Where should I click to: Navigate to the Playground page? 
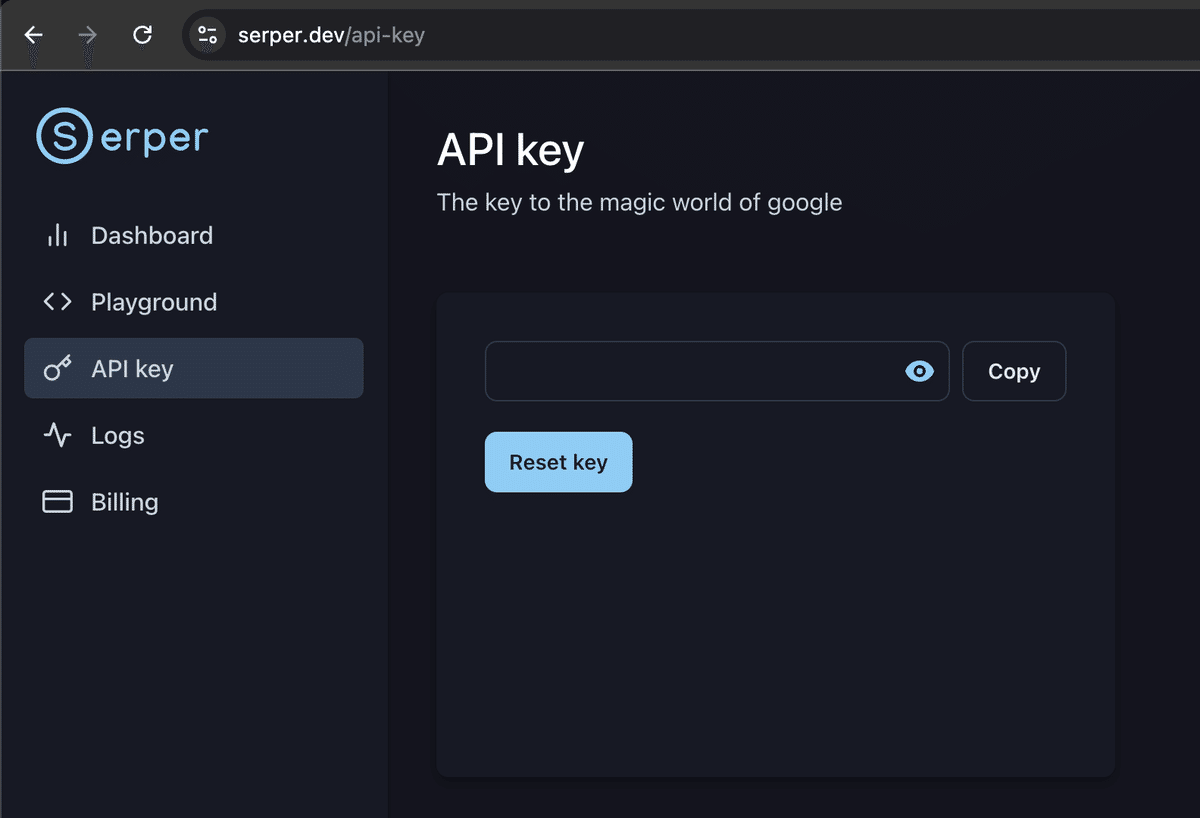pyautogui.click(x=154, y=301)
